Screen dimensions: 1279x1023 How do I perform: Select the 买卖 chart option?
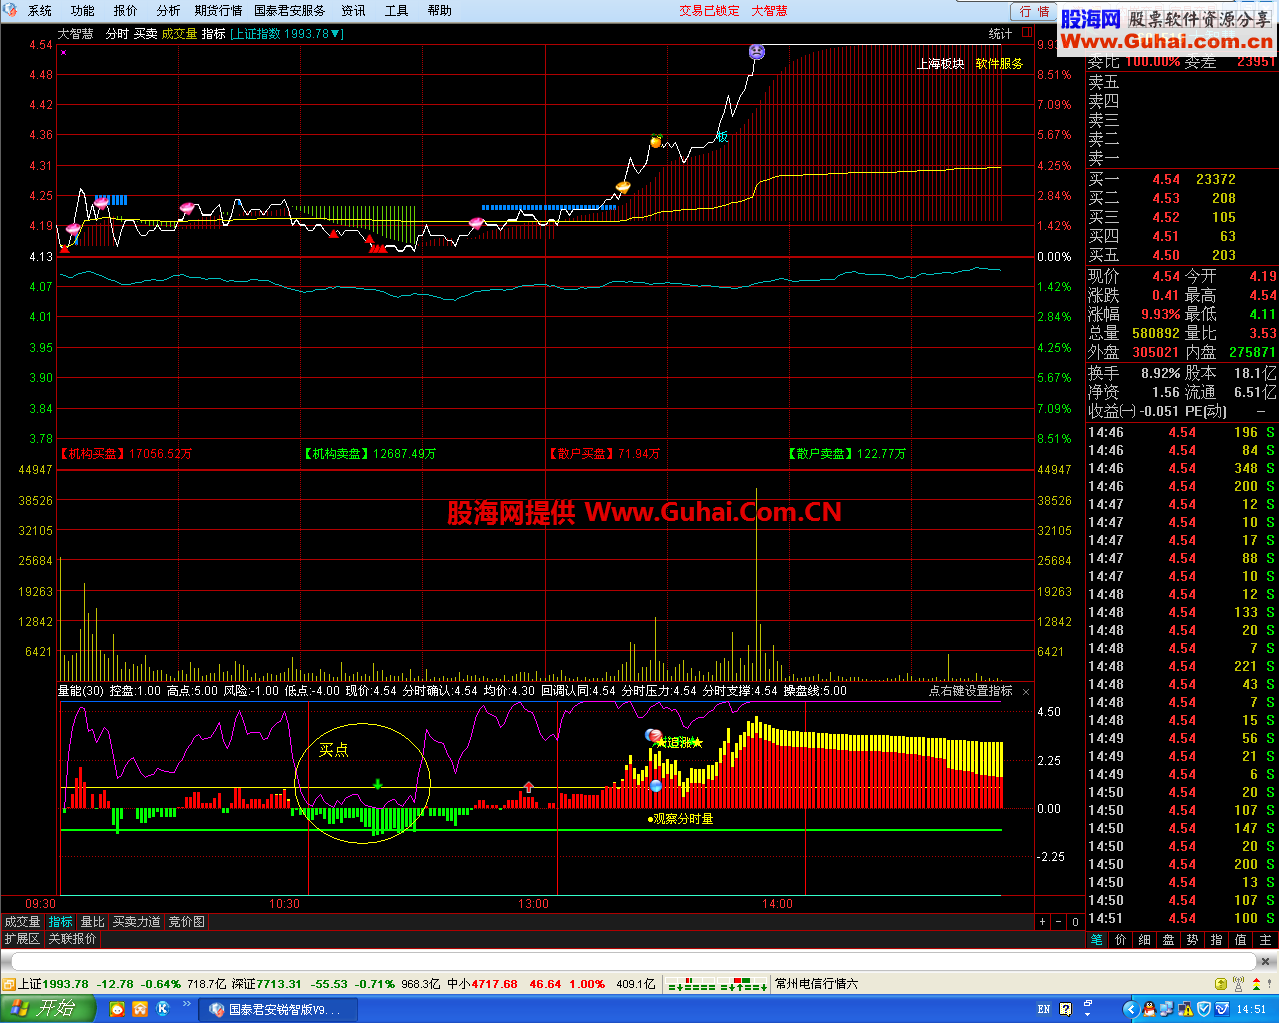[146, 34]
